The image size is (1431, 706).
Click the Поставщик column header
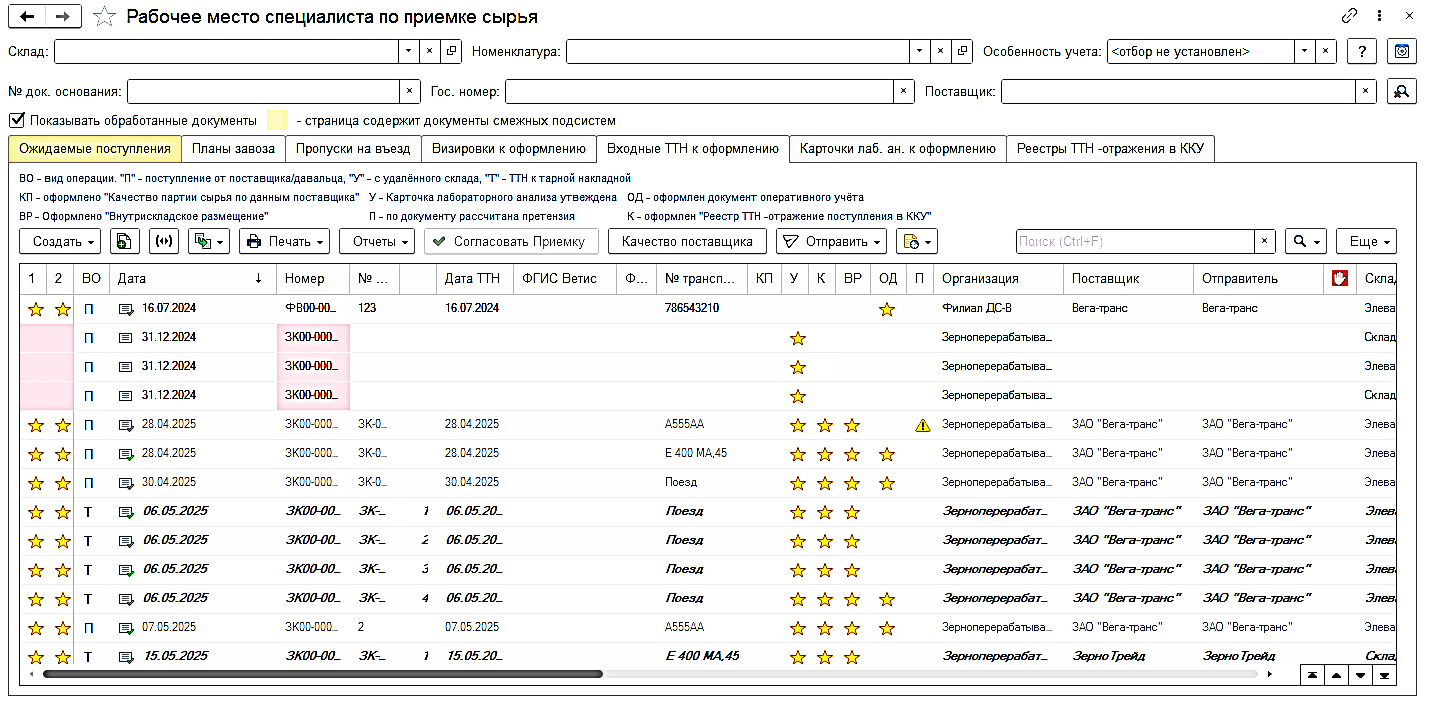click(1127, 279)
